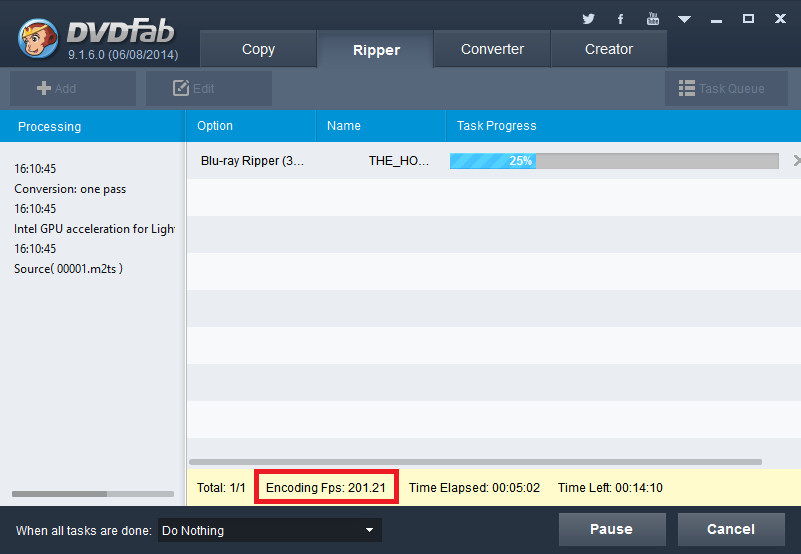
Task: Click the DVDFab monkey logo
Action: click(x=38, y=38)
